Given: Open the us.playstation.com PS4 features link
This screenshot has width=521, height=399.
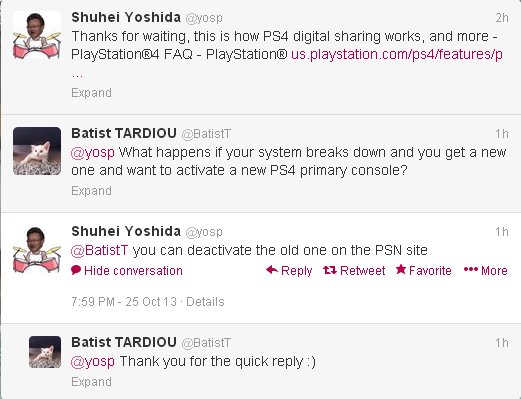Looking at the screenshot, I should click(x=397, y=54).
